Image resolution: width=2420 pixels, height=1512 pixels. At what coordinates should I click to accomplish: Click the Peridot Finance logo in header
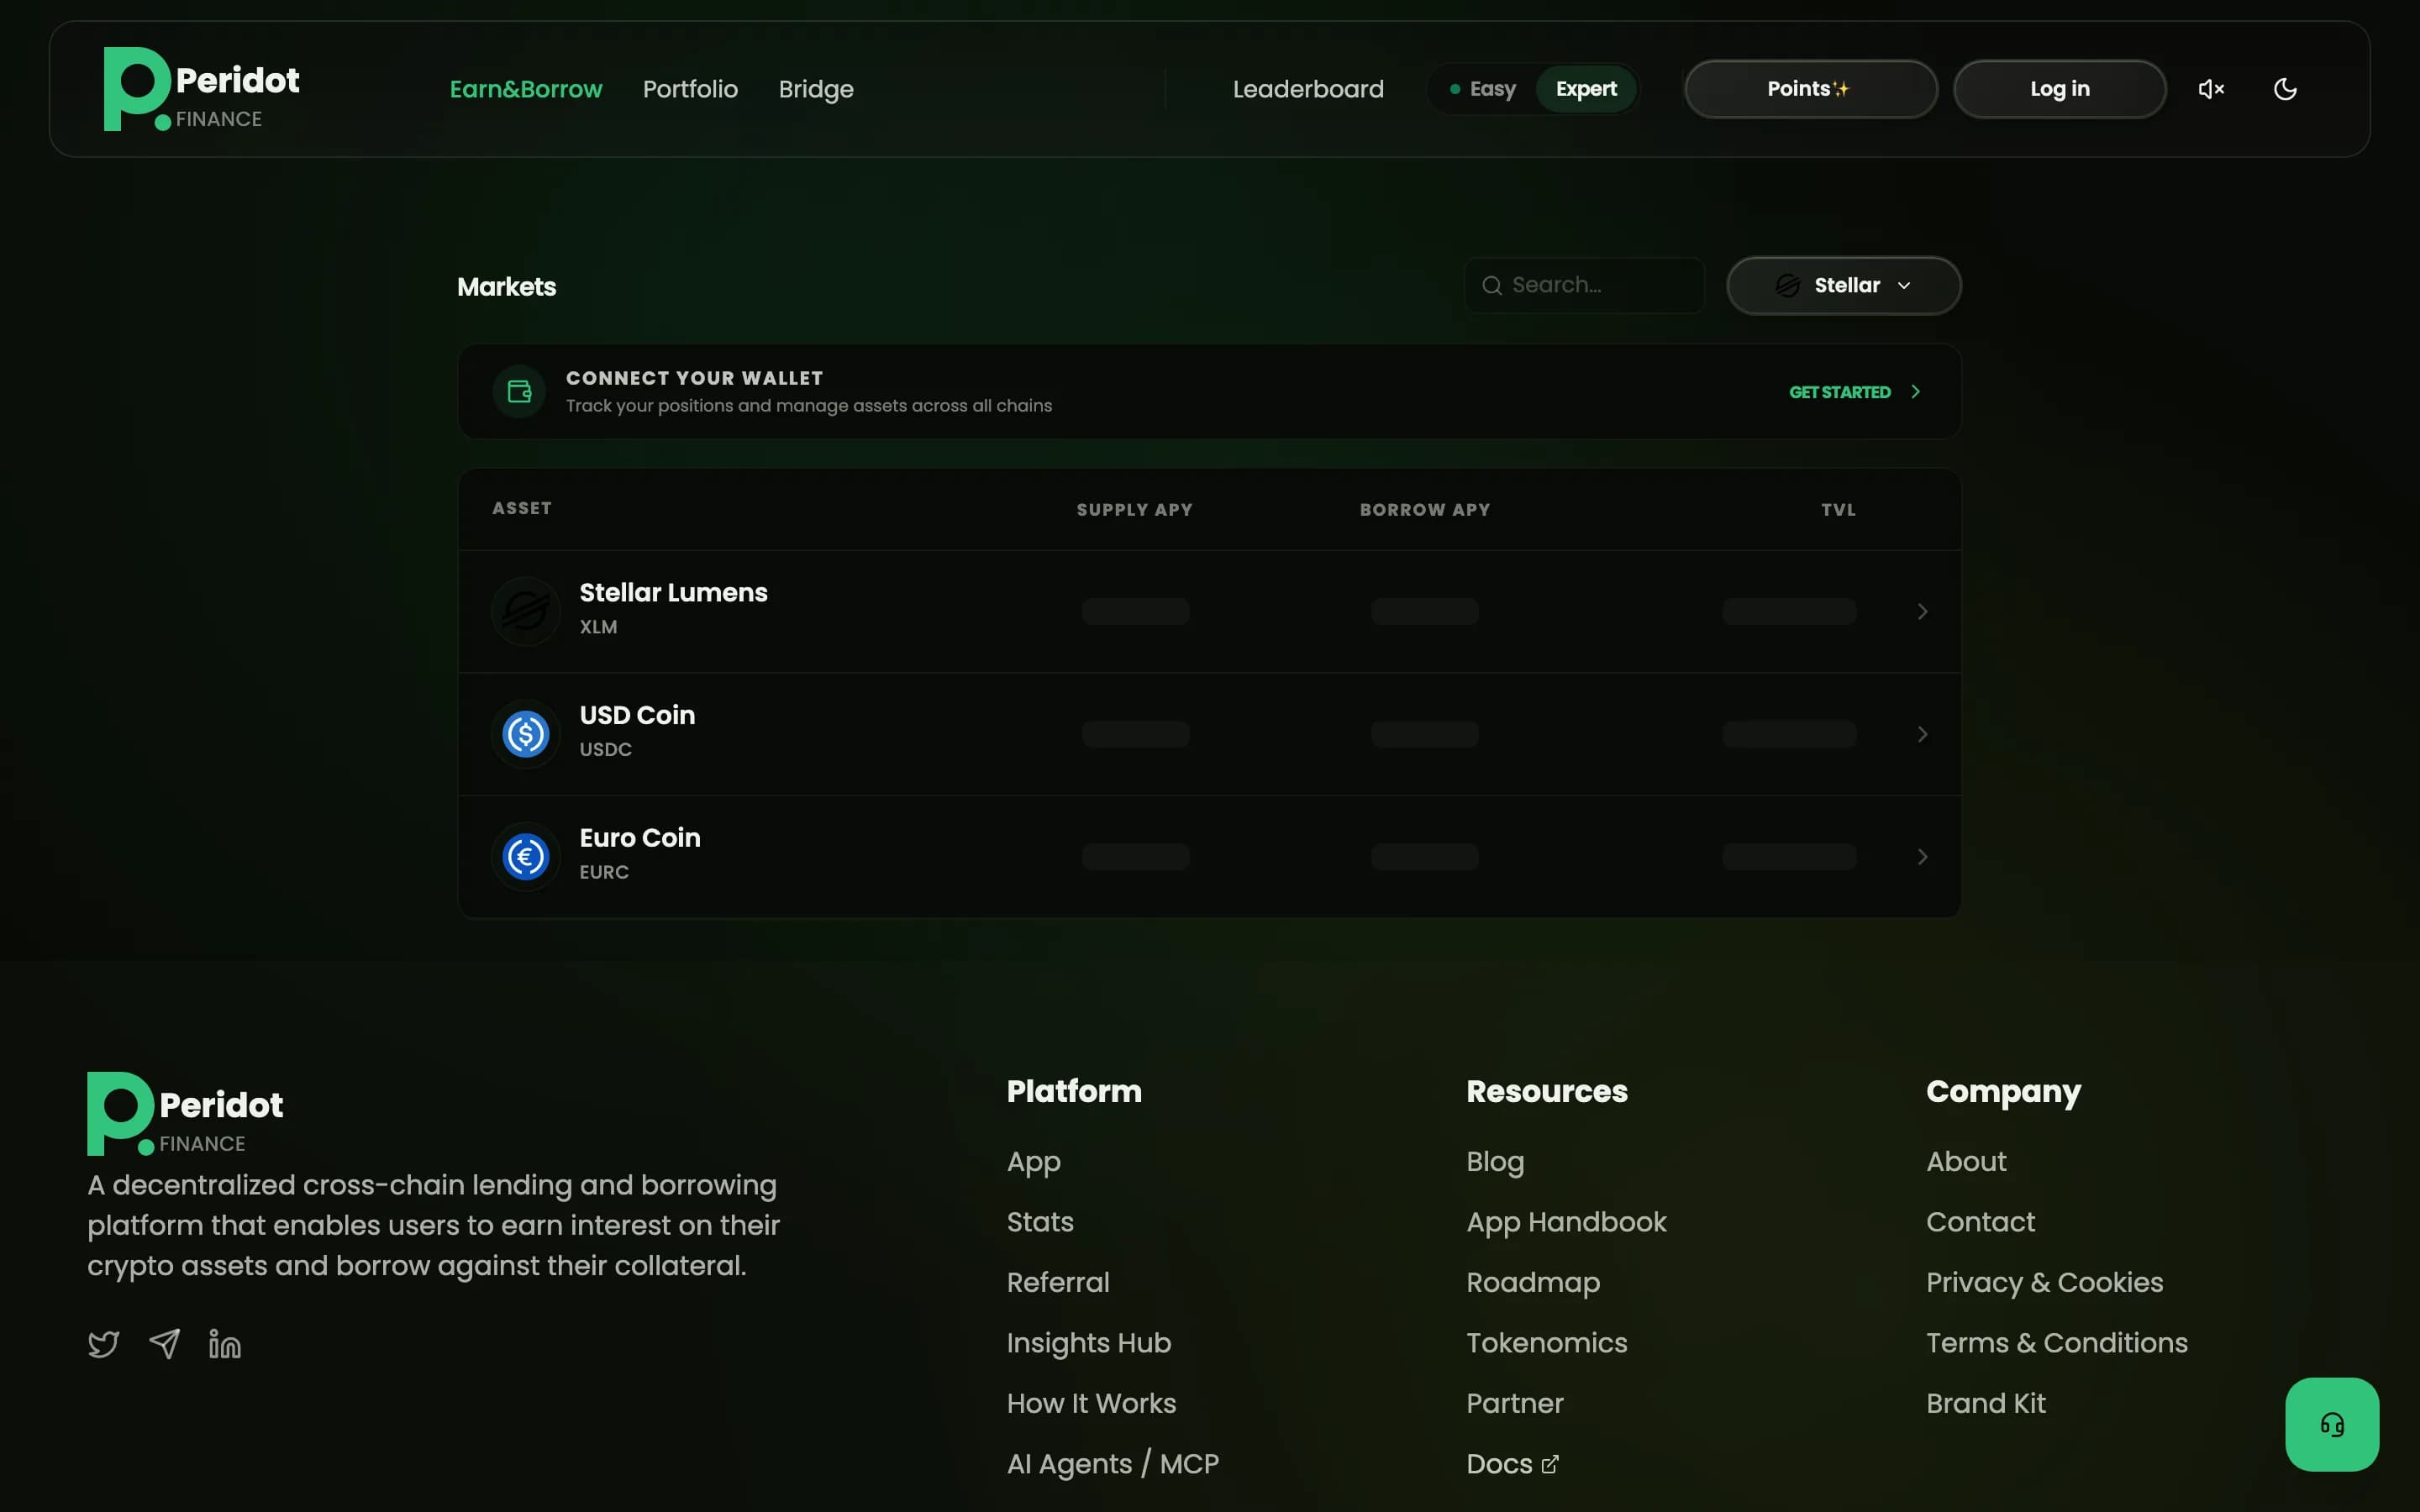pos(202,89)
